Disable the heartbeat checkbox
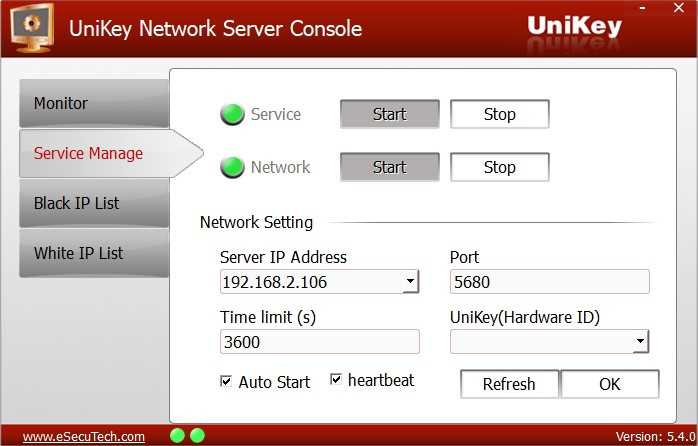The height and width of the screenshot is (446, 698). point(336,380)
